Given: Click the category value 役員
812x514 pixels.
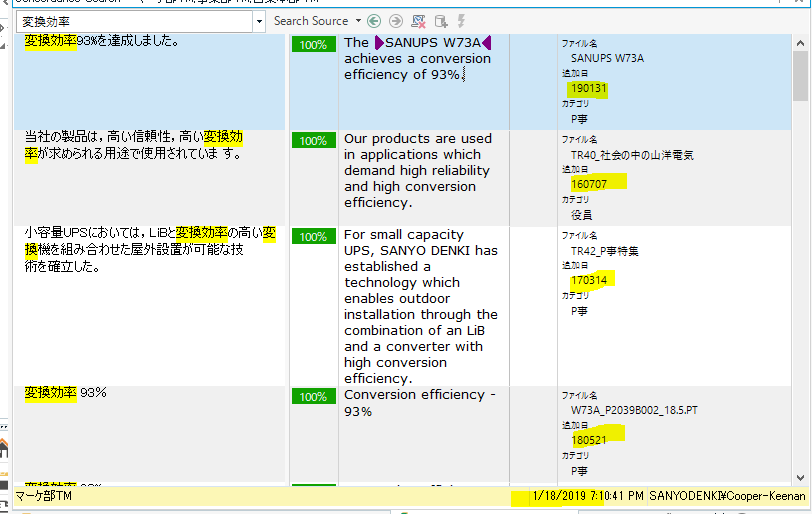Looking at the screenshot, I should pyautogui.click(x=581, y=215).
